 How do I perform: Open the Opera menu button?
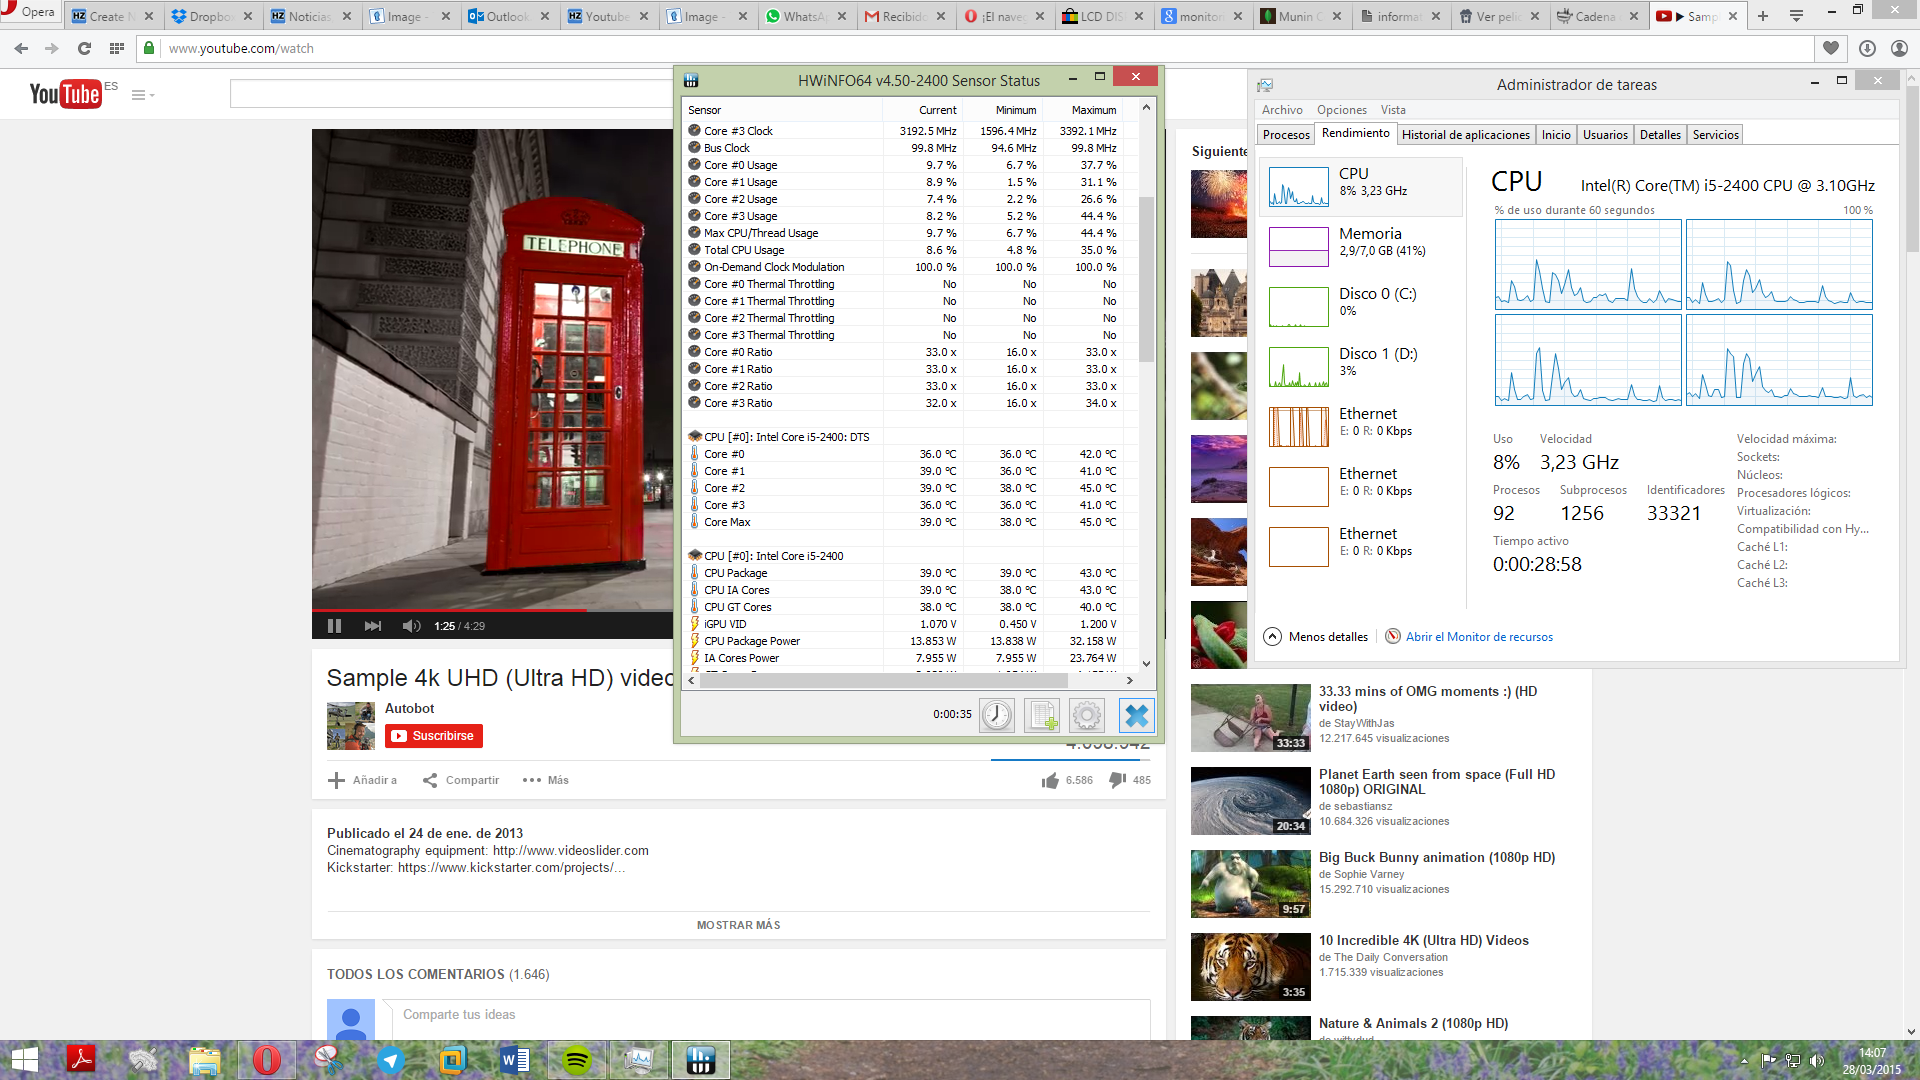[x=29, y=12]
